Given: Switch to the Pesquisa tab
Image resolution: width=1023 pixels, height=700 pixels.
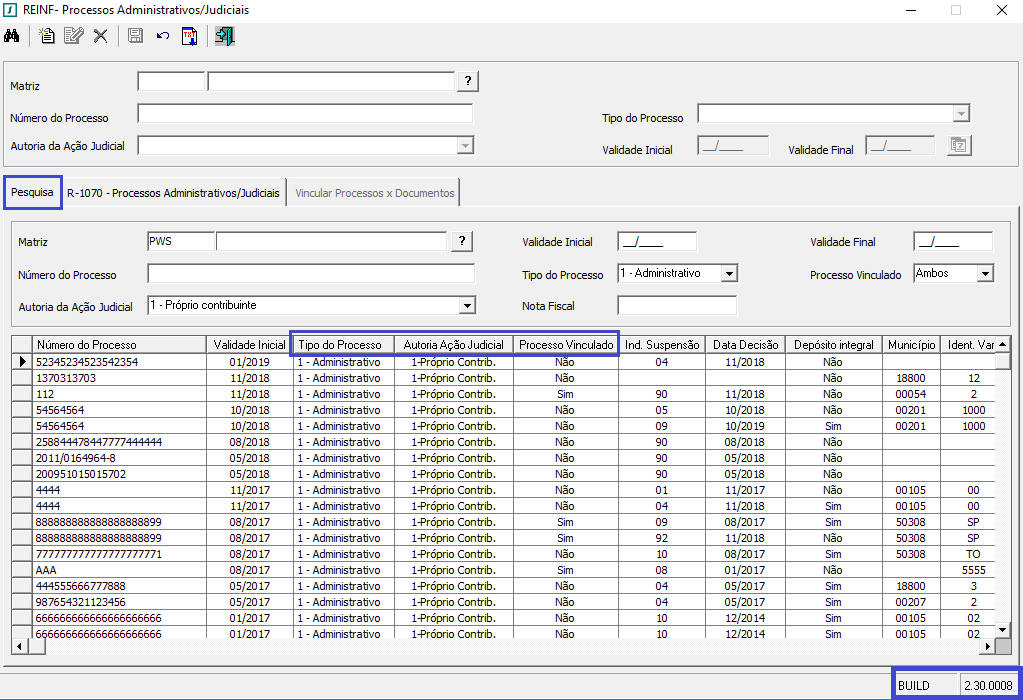Looking at the screenshot, I should tap(32, 192).
